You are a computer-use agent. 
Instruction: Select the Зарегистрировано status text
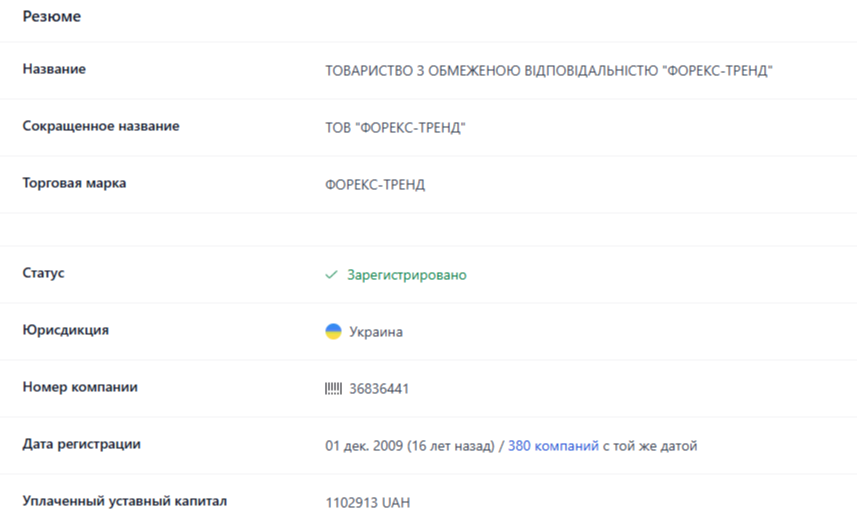407,275
